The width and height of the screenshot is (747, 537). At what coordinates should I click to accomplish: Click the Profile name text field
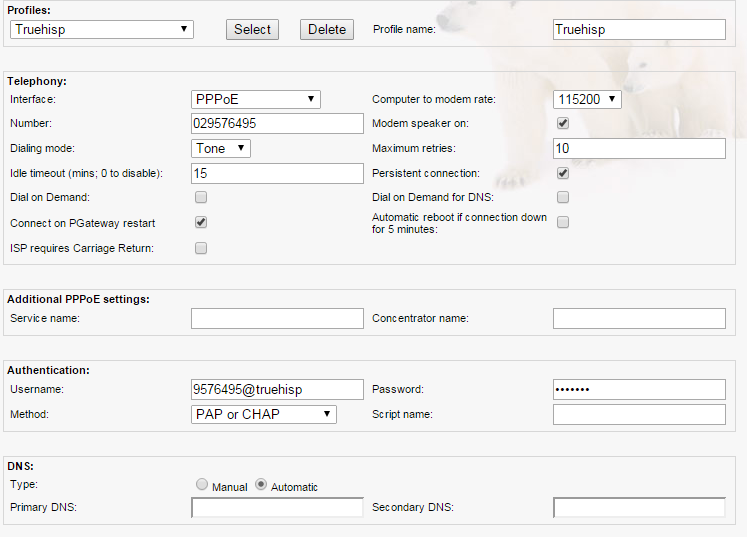click(639, 29)
